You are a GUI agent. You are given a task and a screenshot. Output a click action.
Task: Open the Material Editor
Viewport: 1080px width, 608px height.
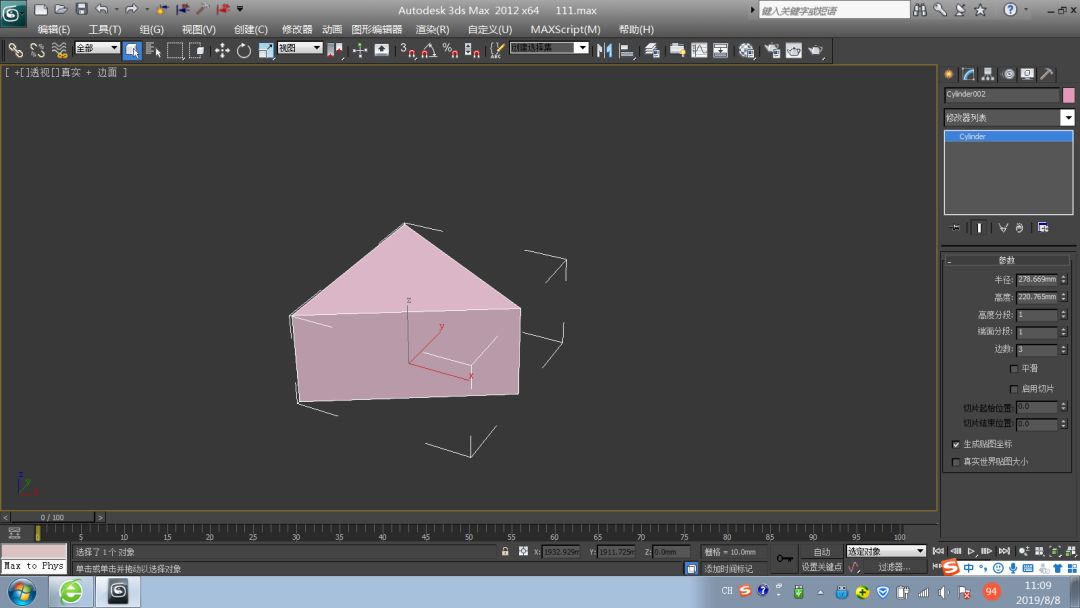coord(746,50)
